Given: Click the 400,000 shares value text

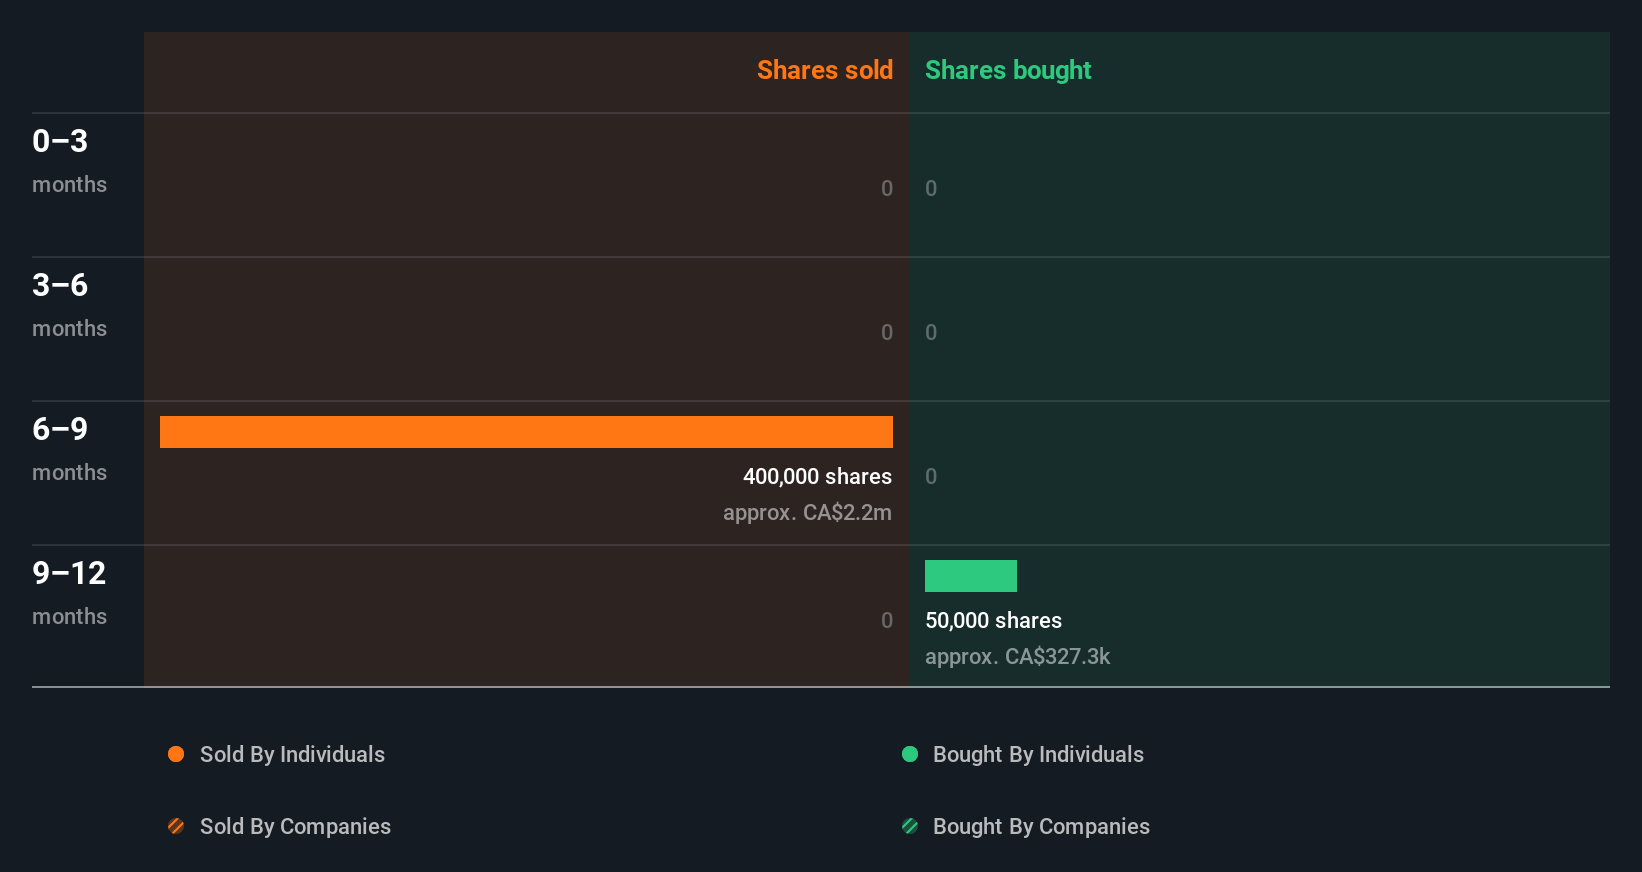Looking at the screenshot, I should click(817, 477).
